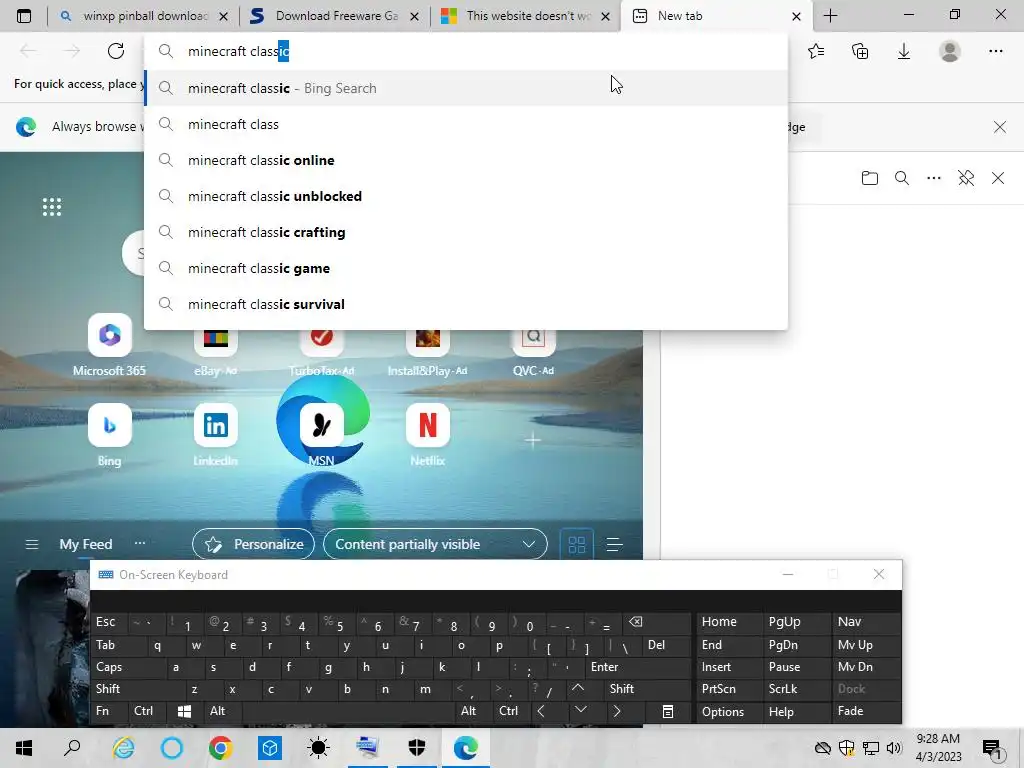
Task: Switch feed to list view
Action: pos(614,544)
